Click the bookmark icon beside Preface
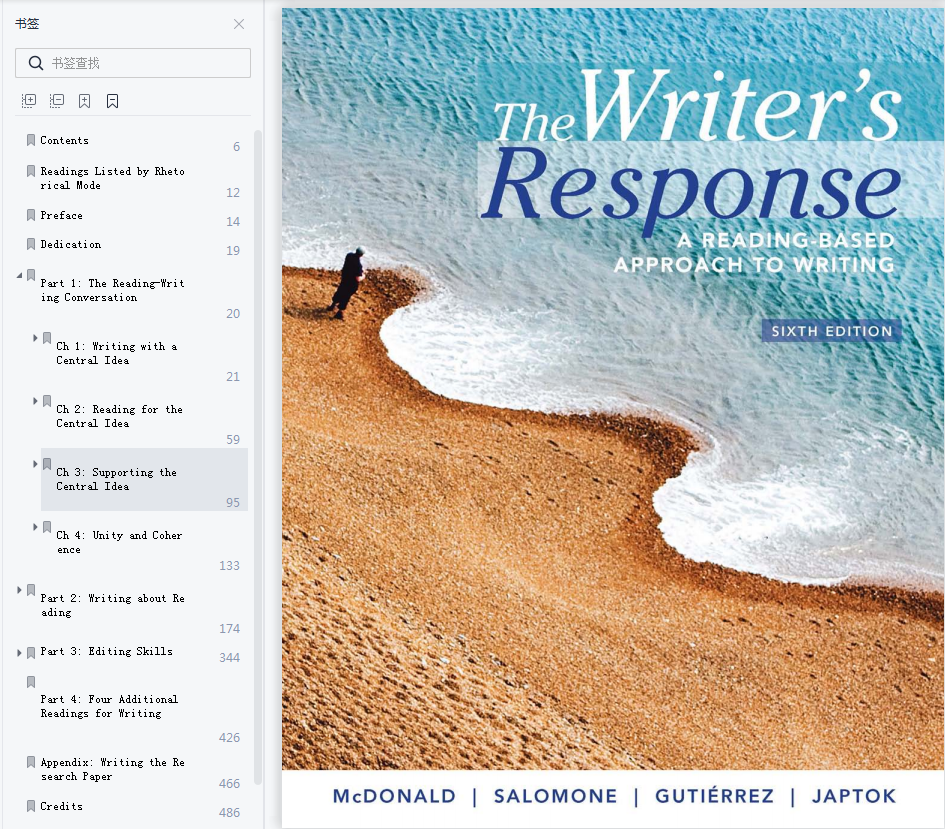 (31, 215)
